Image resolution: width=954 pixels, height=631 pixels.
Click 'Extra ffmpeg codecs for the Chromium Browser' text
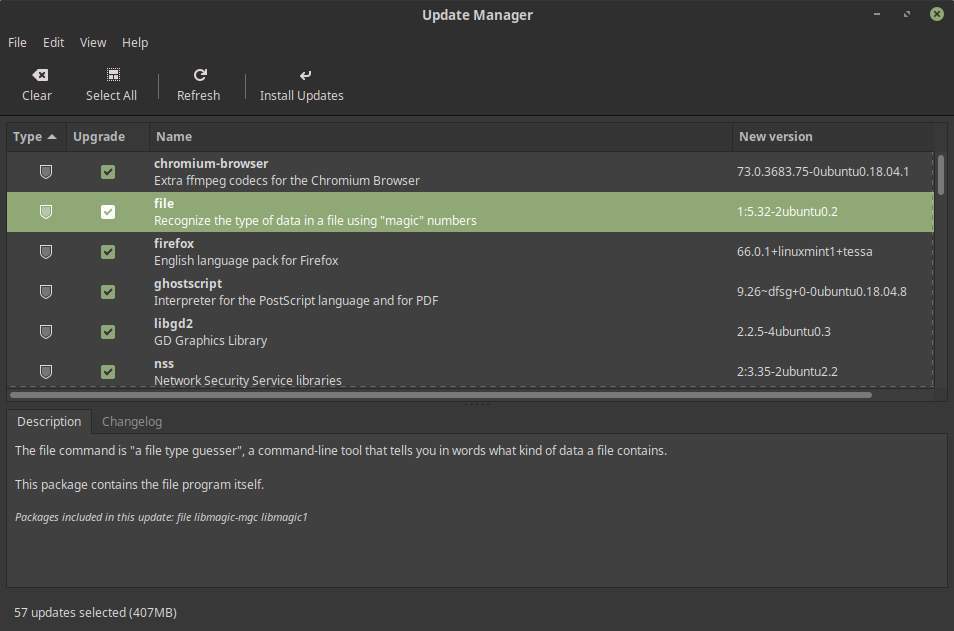(x=287, y=181)
